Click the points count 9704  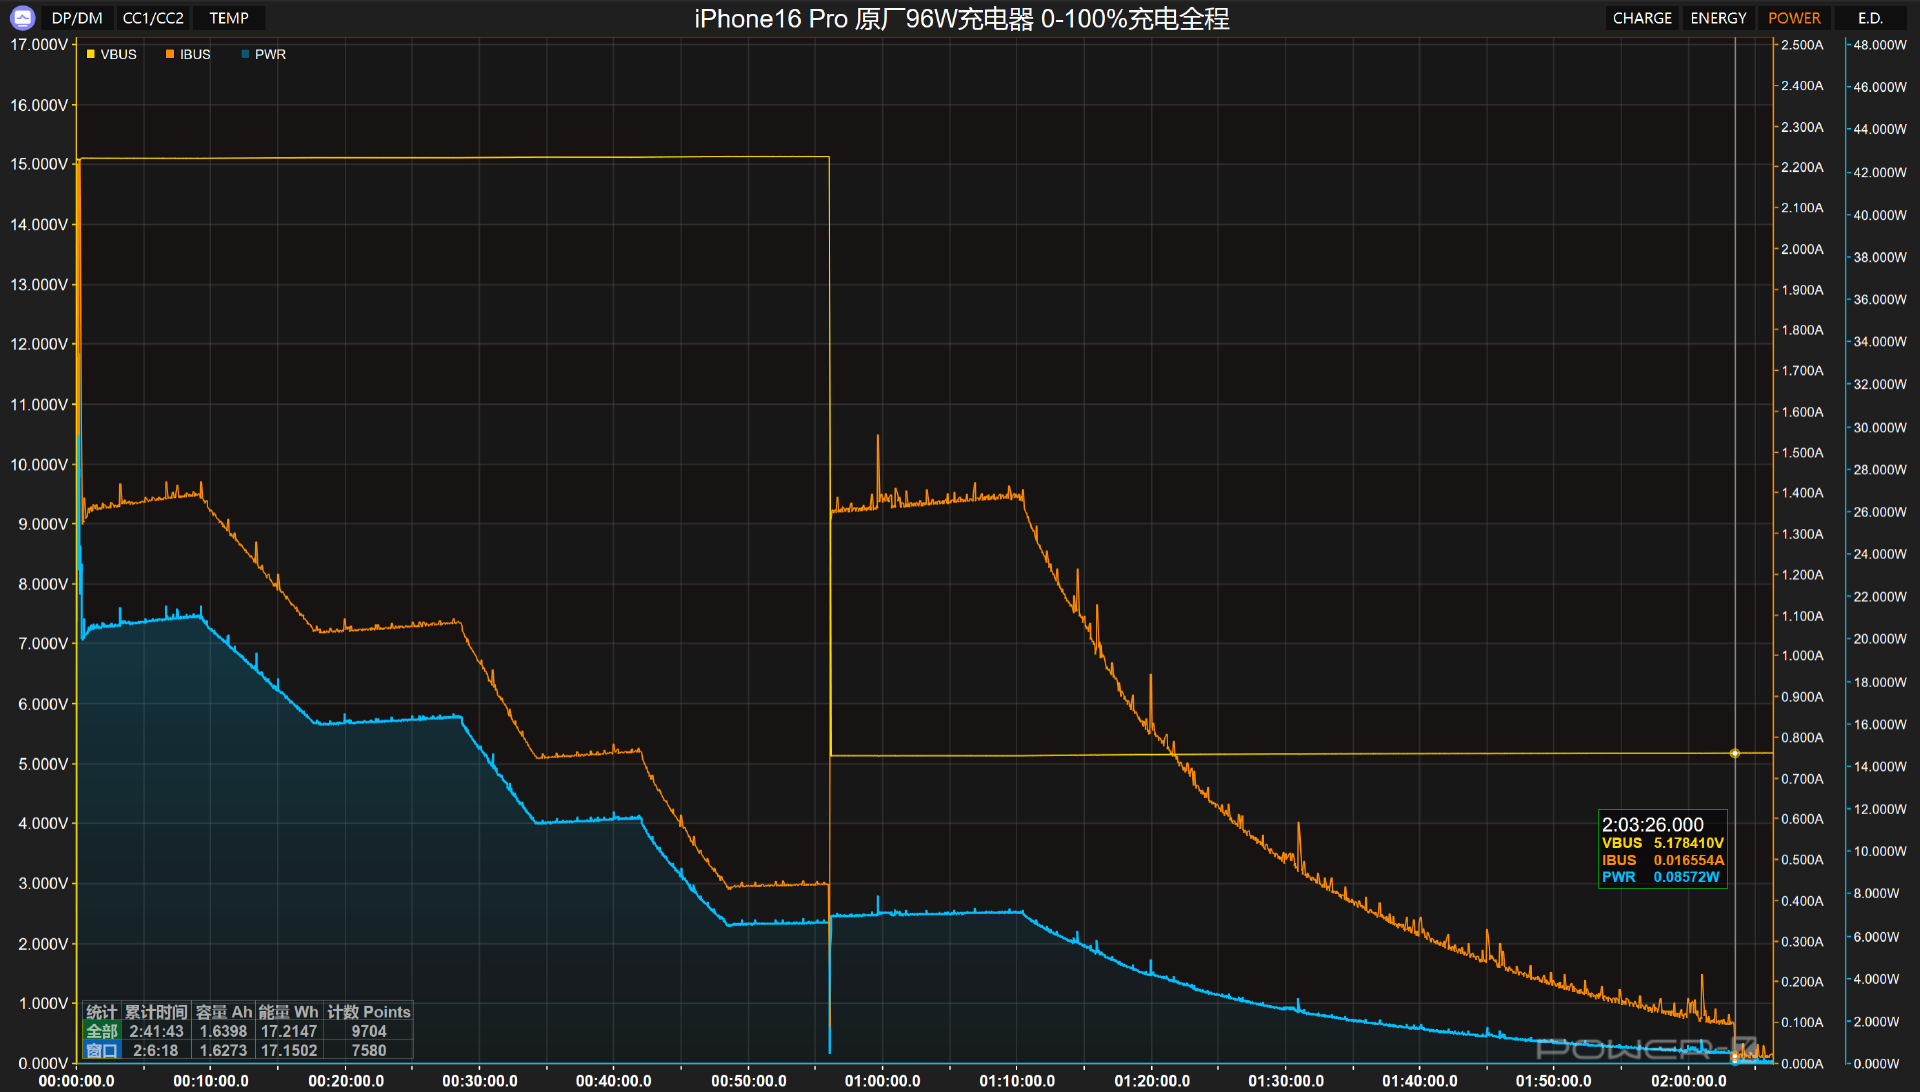[x=369, y=1031]
